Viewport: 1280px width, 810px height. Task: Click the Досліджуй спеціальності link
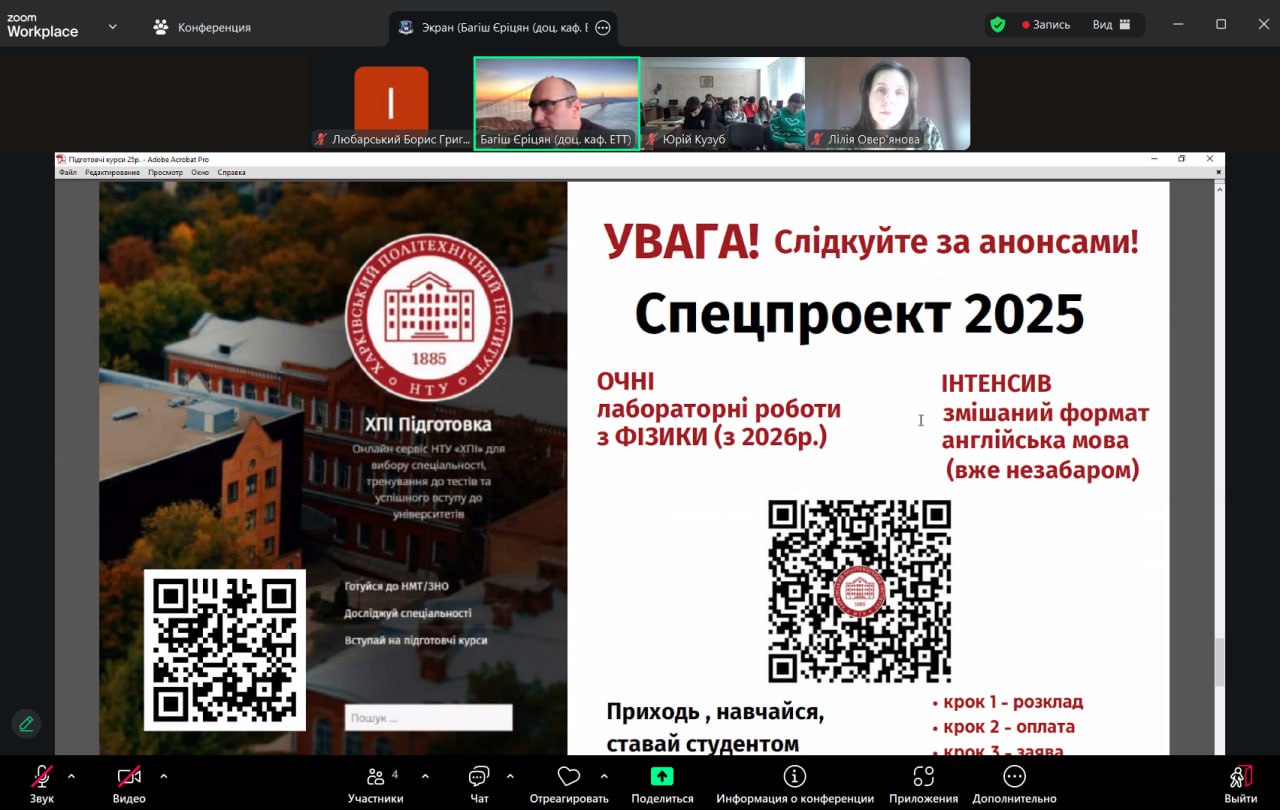[x=407, y=613]
